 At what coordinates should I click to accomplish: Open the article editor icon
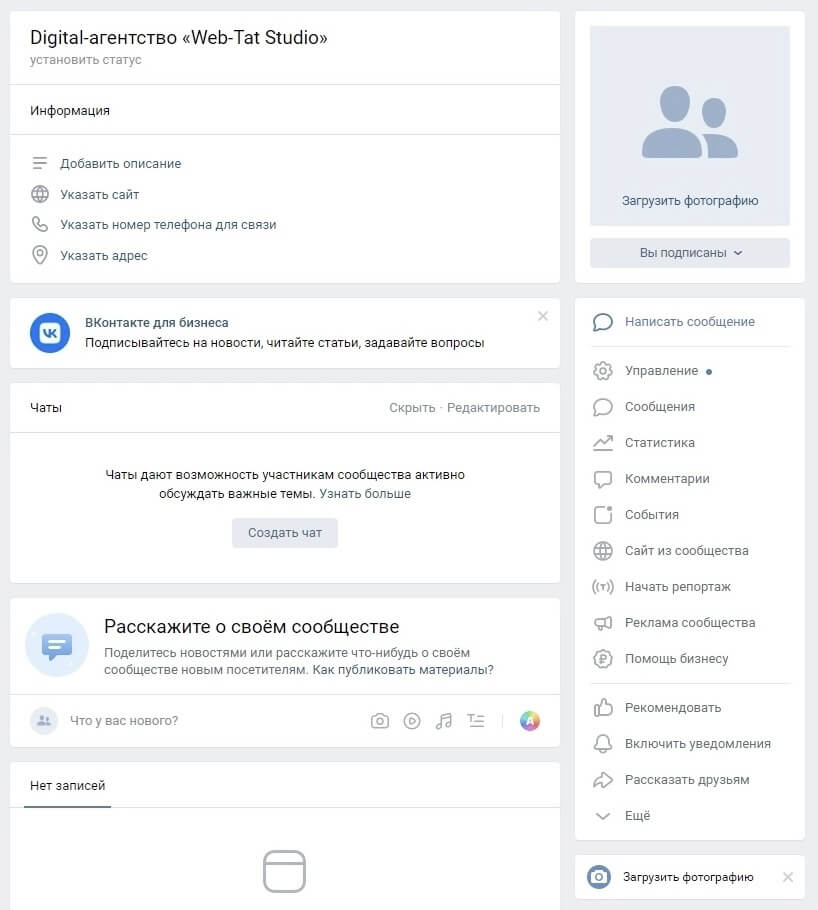pos(476,721)
